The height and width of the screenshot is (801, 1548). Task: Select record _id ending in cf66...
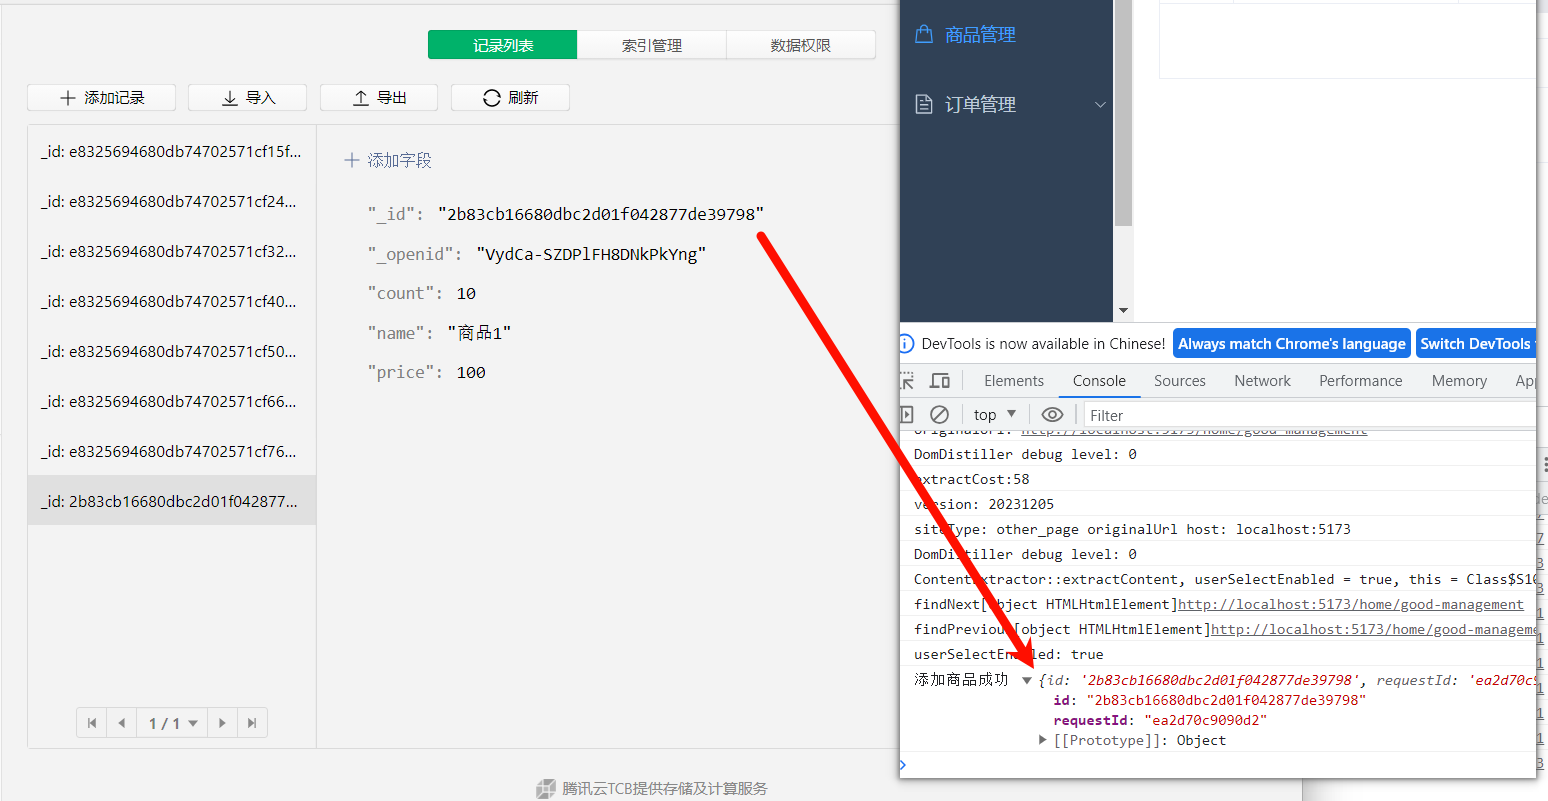tap(172, 402)
